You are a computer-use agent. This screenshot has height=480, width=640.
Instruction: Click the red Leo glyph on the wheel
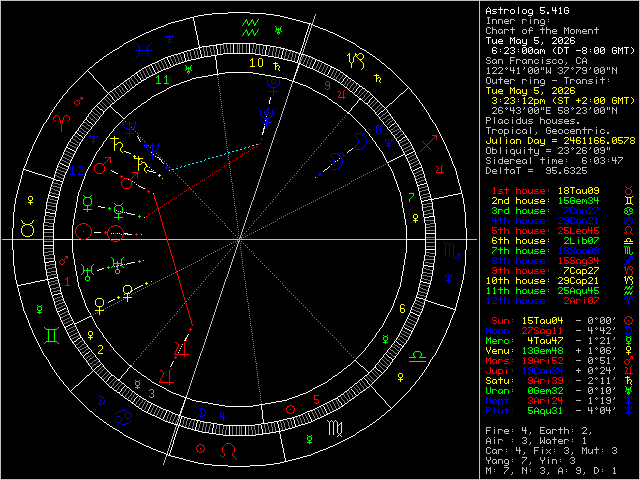(229, 451)
